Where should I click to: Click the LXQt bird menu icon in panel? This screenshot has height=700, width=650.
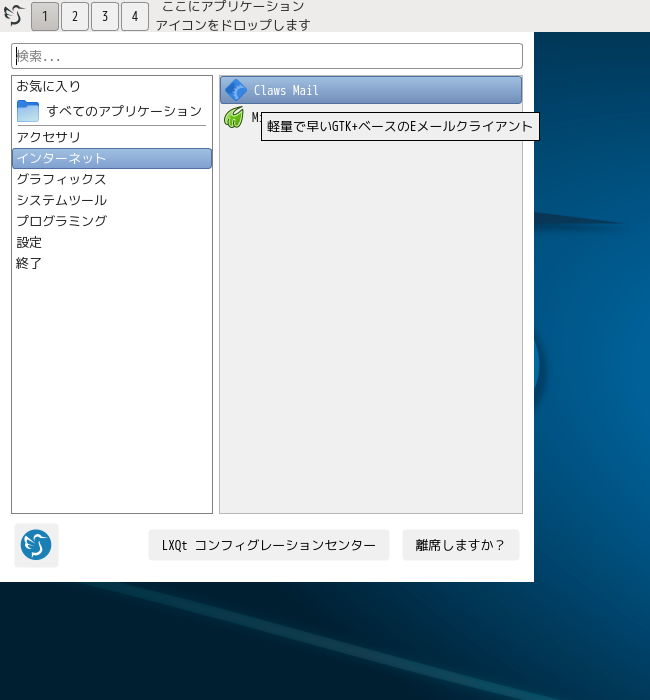click(x=14, y=16)
